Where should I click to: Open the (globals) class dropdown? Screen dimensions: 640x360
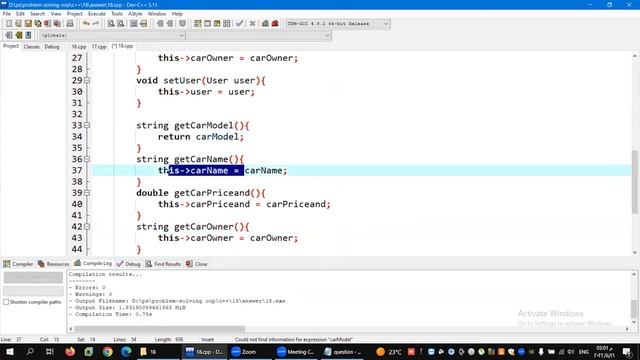pyautogui.click(x=112, y=36)
